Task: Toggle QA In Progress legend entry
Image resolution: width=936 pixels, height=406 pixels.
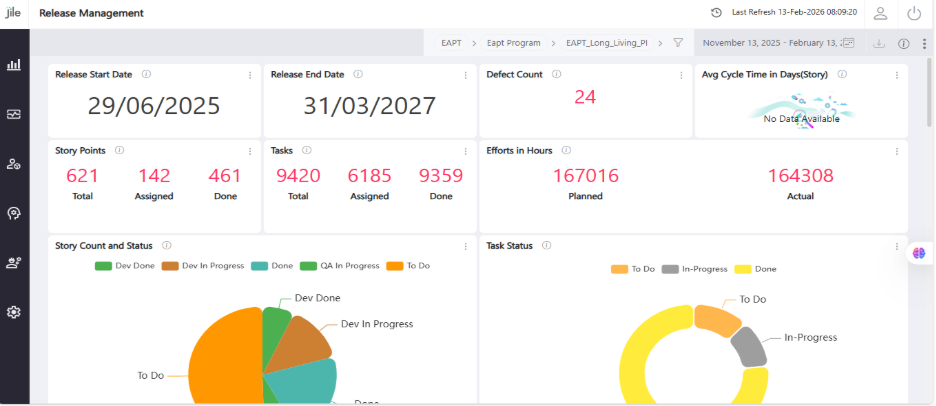Action: (x=340, y=266)
